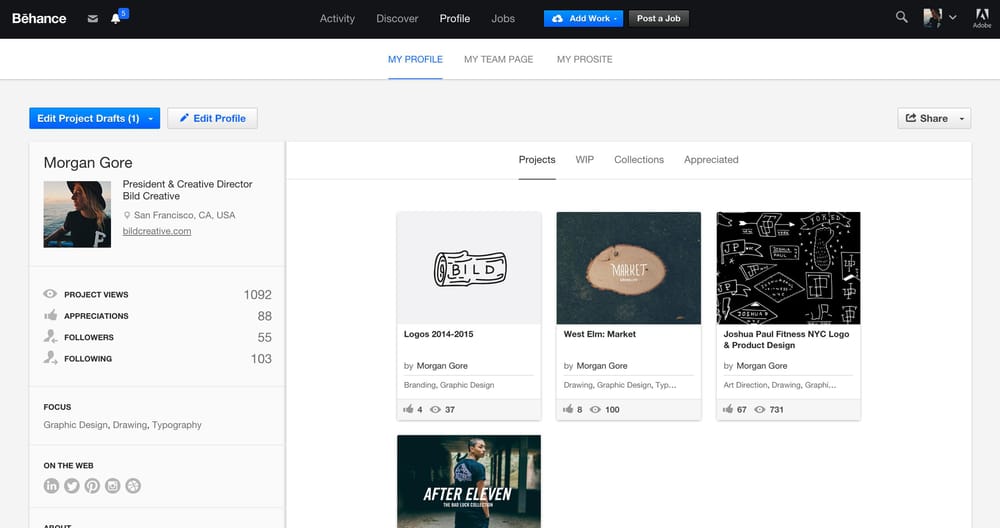Viewport: 1000px width, 528px height.
Task: Expand the Share dropdown arrow
Action: (x=962, y=119)
